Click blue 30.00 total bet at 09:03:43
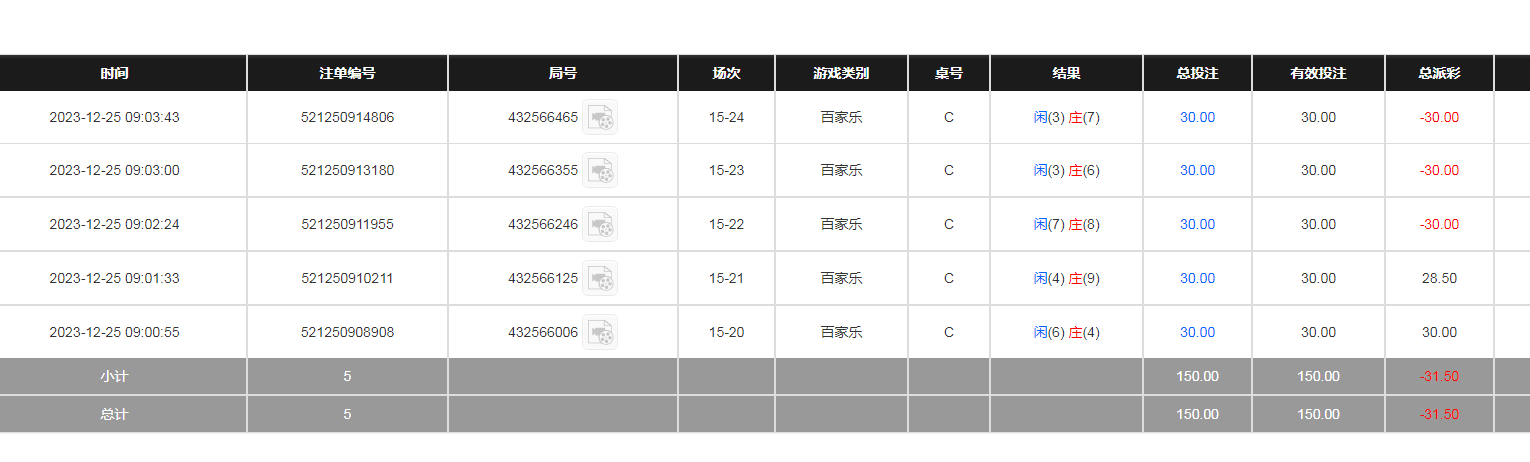Viewport: 1530px width, 462px height. click(1197, 117)
